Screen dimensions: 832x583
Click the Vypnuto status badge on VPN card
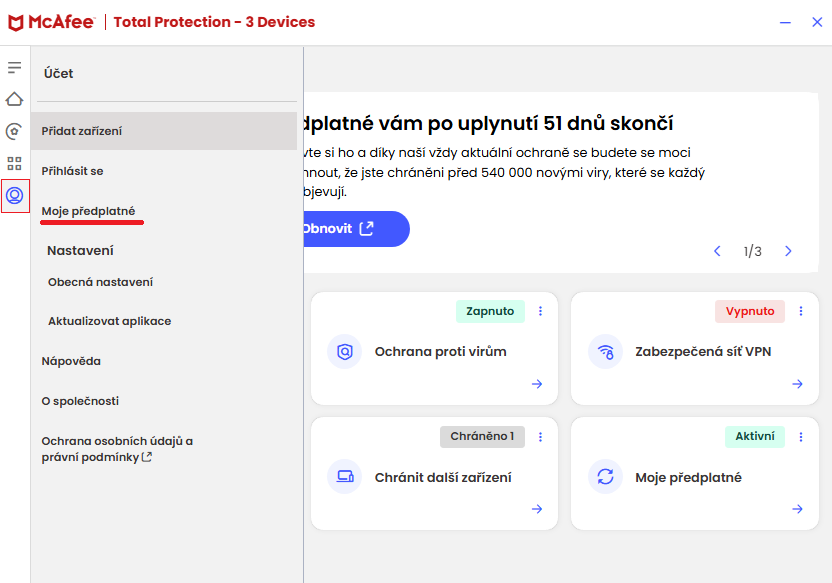(x=750, y=311)
